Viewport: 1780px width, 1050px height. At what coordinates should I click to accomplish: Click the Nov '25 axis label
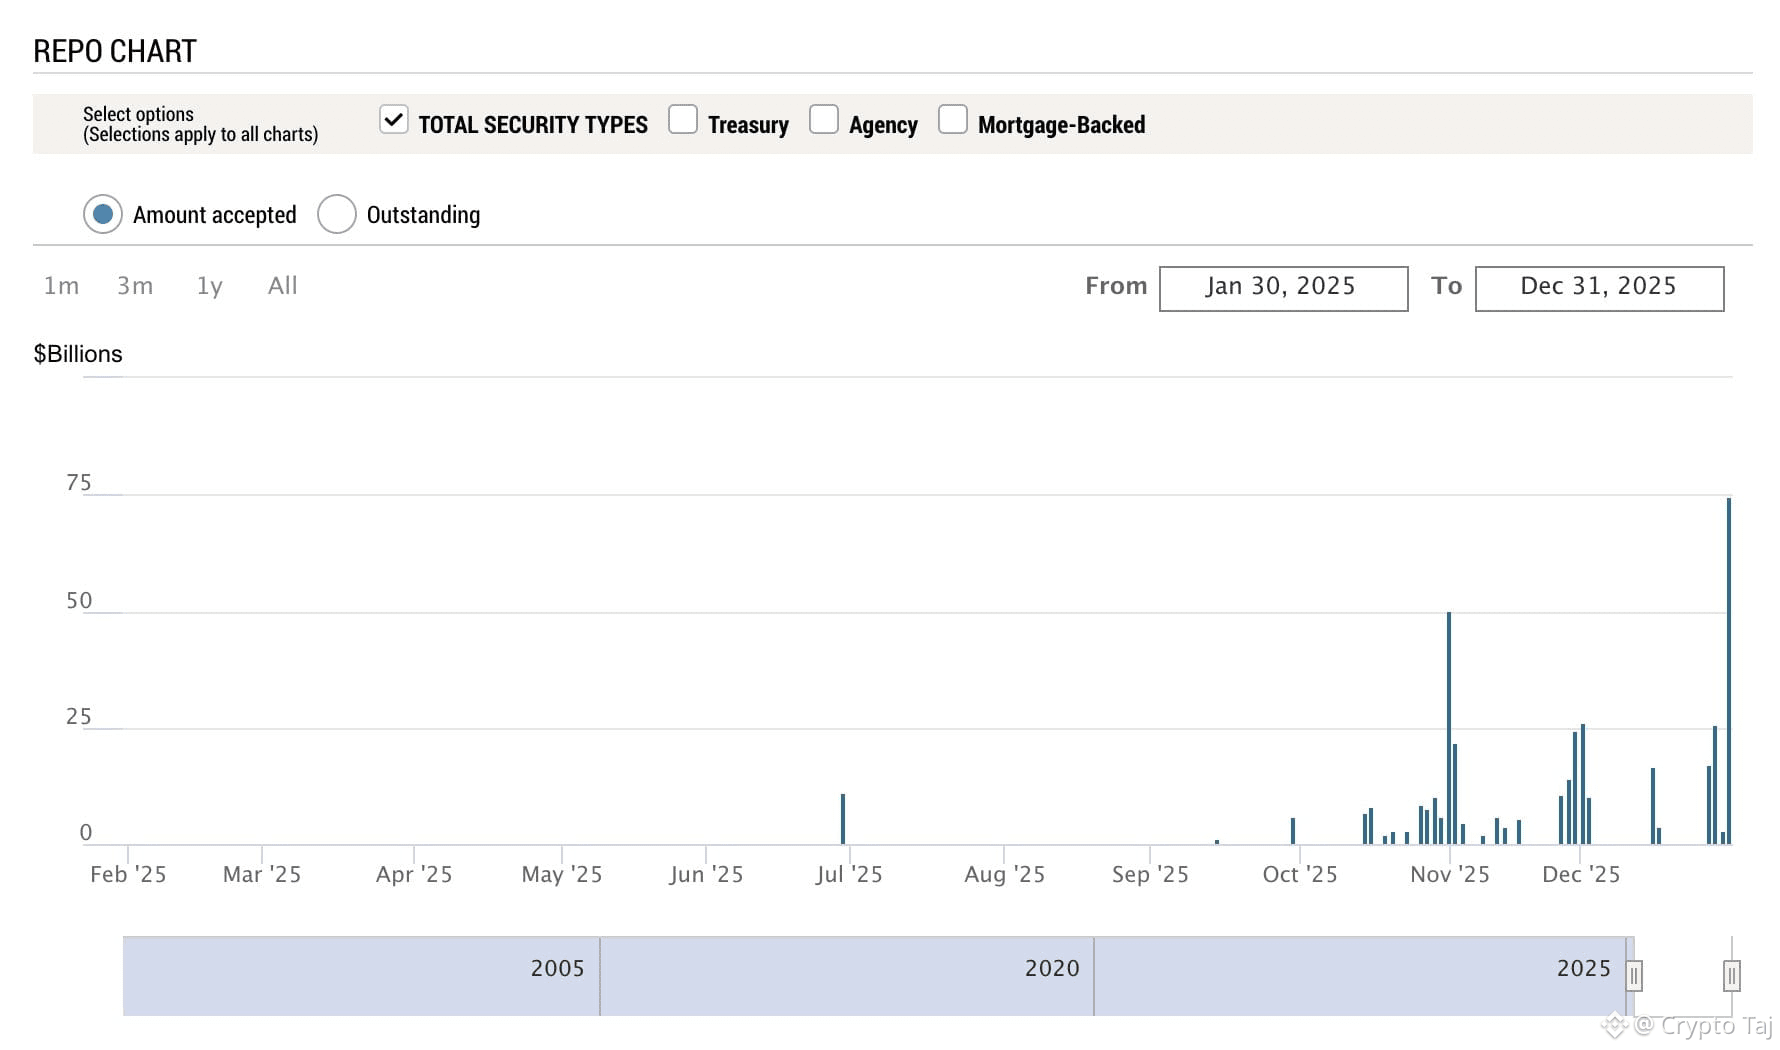tap(1450, 875)
